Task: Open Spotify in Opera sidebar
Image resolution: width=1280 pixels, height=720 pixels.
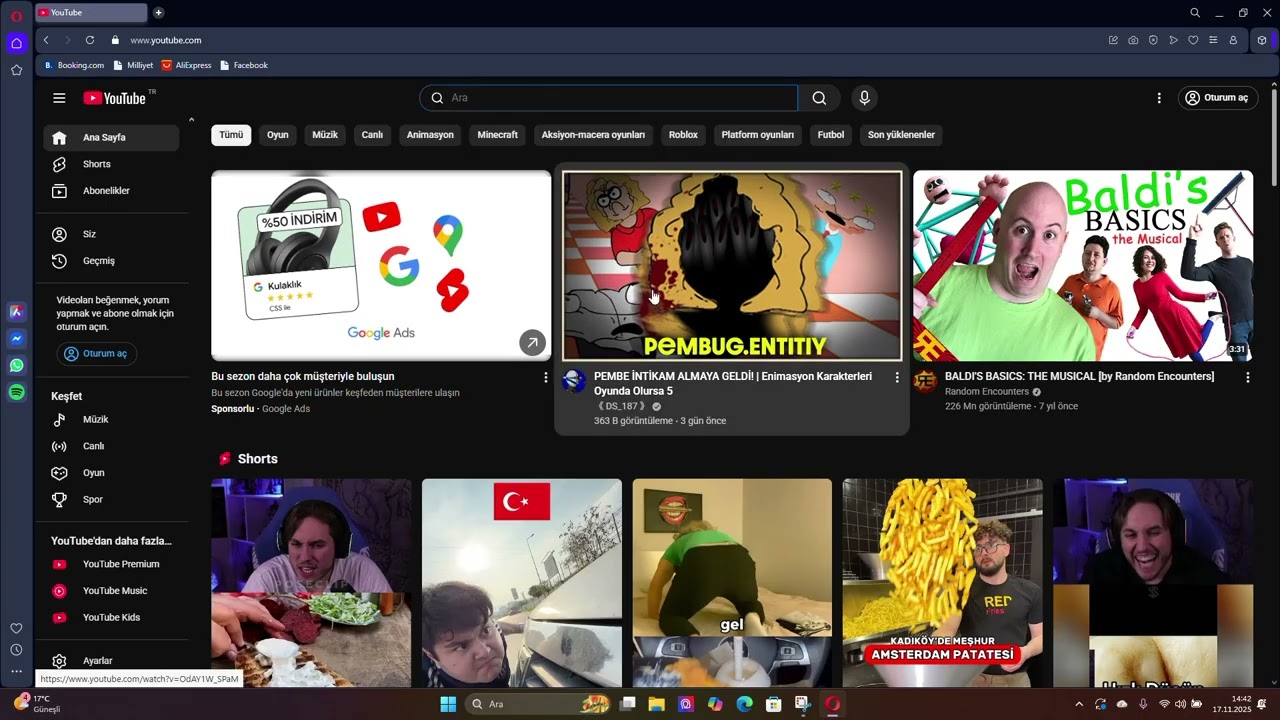Action: (x=17, y=393)
